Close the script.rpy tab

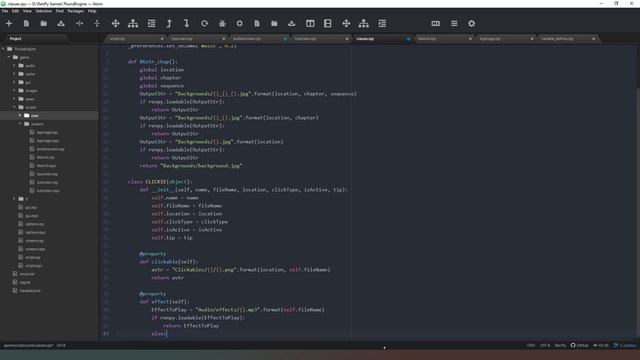point(162,39)
